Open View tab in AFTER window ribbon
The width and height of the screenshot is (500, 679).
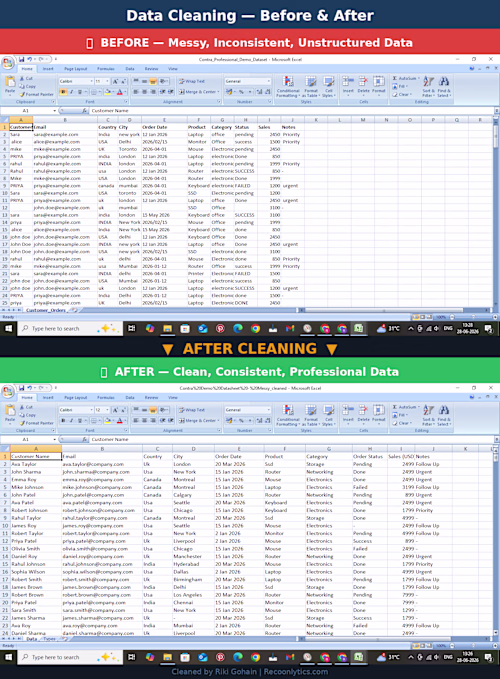pyautogui.click(x=173, y=398)
